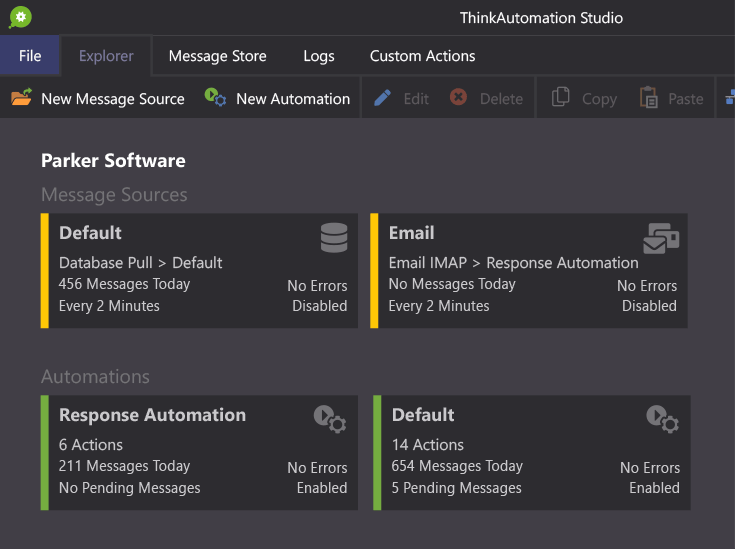Click 'No Errors' on Email card
Image resolution: width=735 pixels, height=549 pixels.
tap(647, 286)
